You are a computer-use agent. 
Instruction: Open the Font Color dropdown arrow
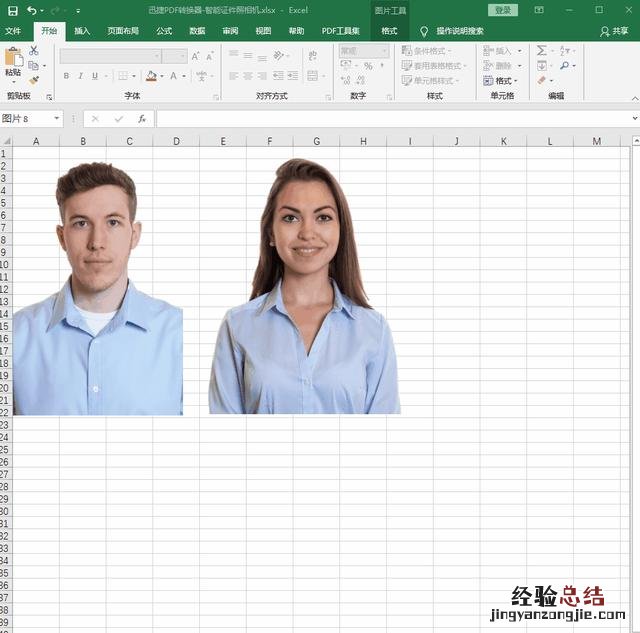tap(184, 76)
